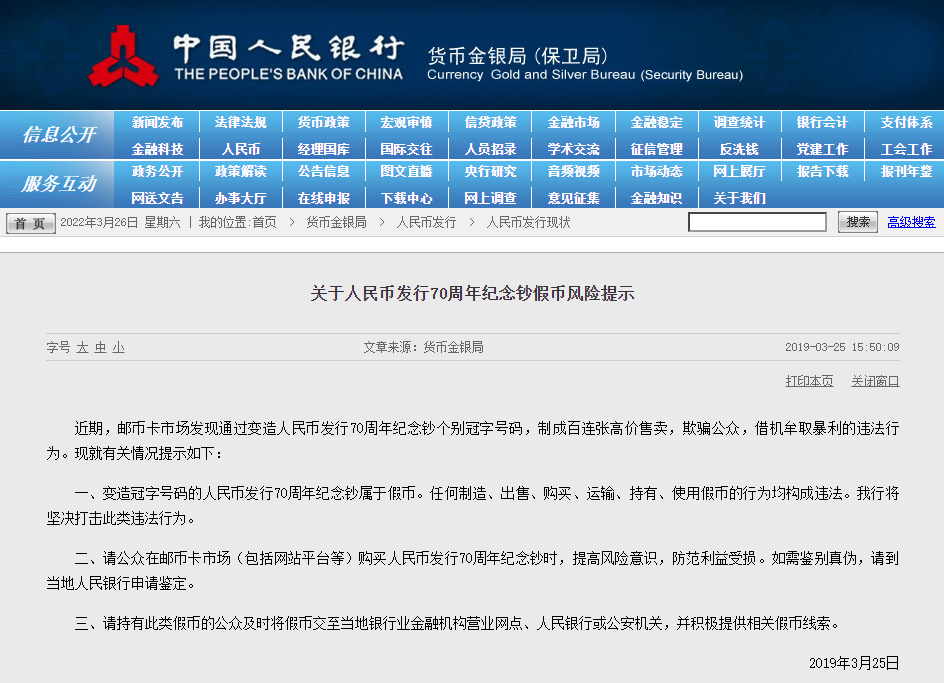Open the 关于我们 menu item
Viewport: 944px width, 683px height.
point(739,198)
